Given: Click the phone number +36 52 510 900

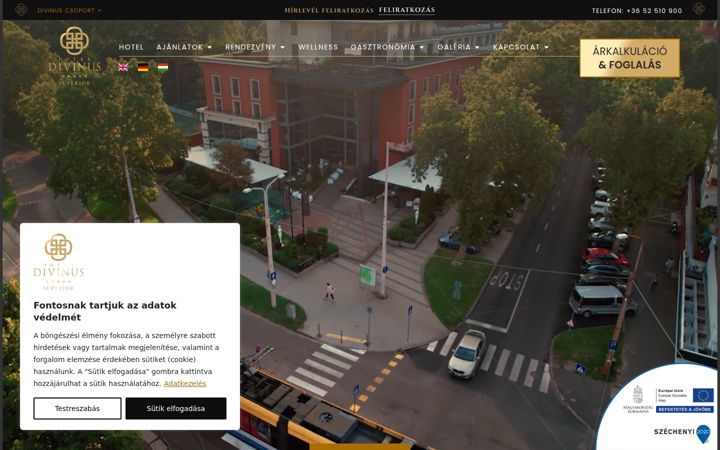Looking at the screenshot, I should click(654, 11).
